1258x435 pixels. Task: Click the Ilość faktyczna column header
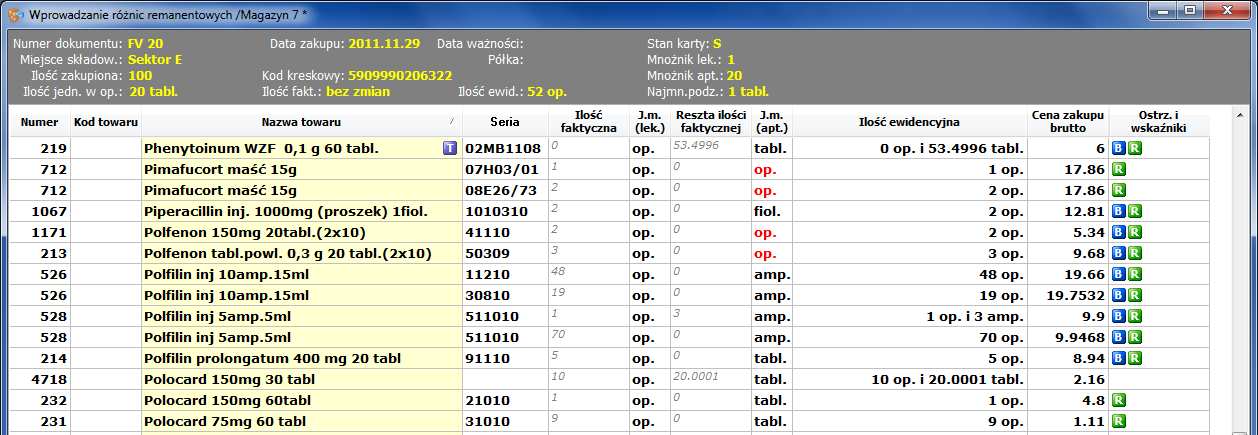pyautogui.click(x=588, y=122)
